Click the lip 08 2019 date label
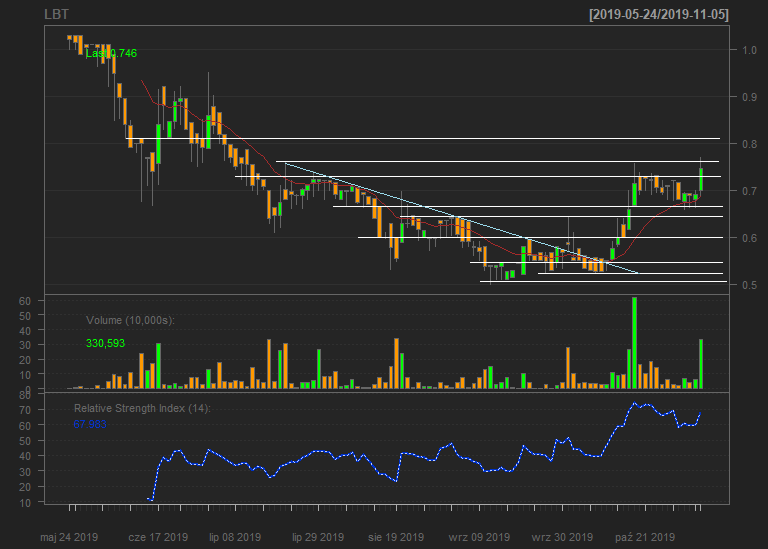This screenshot has width=768, height=549. pos(235,537)
